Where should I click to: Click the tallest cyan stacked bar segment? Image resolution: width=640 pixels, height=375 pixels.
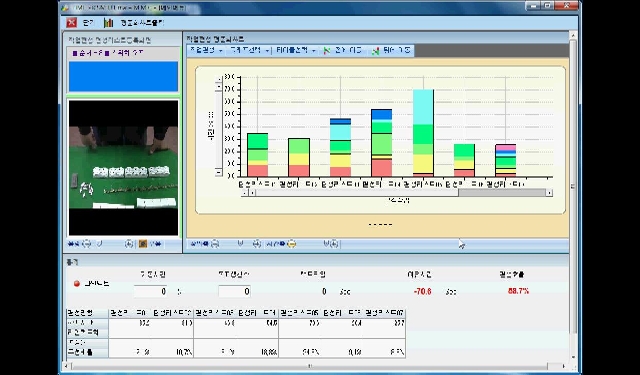click(x=423, y=107)
